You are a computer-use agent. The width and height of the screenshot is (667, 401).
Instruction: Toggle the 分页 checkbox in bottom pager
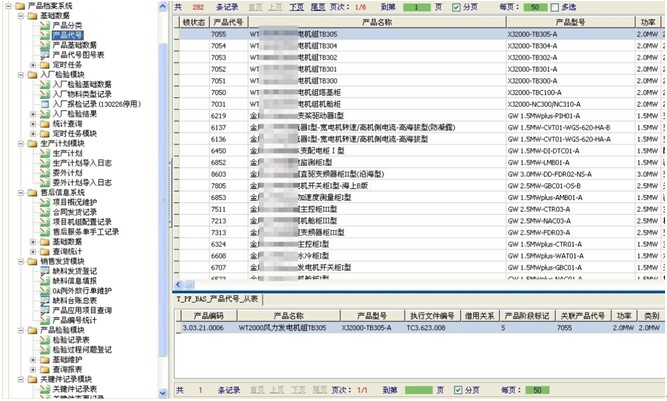coord(456,389)
